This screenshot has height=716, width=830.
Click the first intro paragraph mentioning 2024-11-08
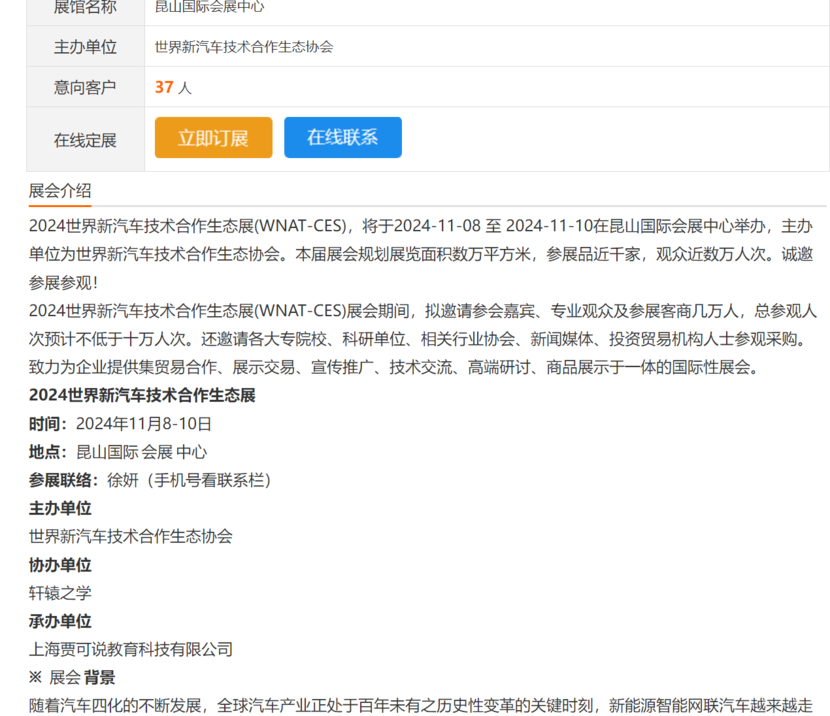[420, 254]
